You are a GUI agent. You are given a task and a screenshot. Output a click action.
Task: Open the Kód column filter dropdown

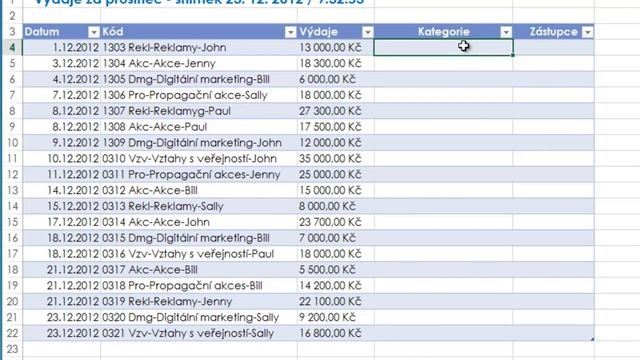(x=291, y=32)
